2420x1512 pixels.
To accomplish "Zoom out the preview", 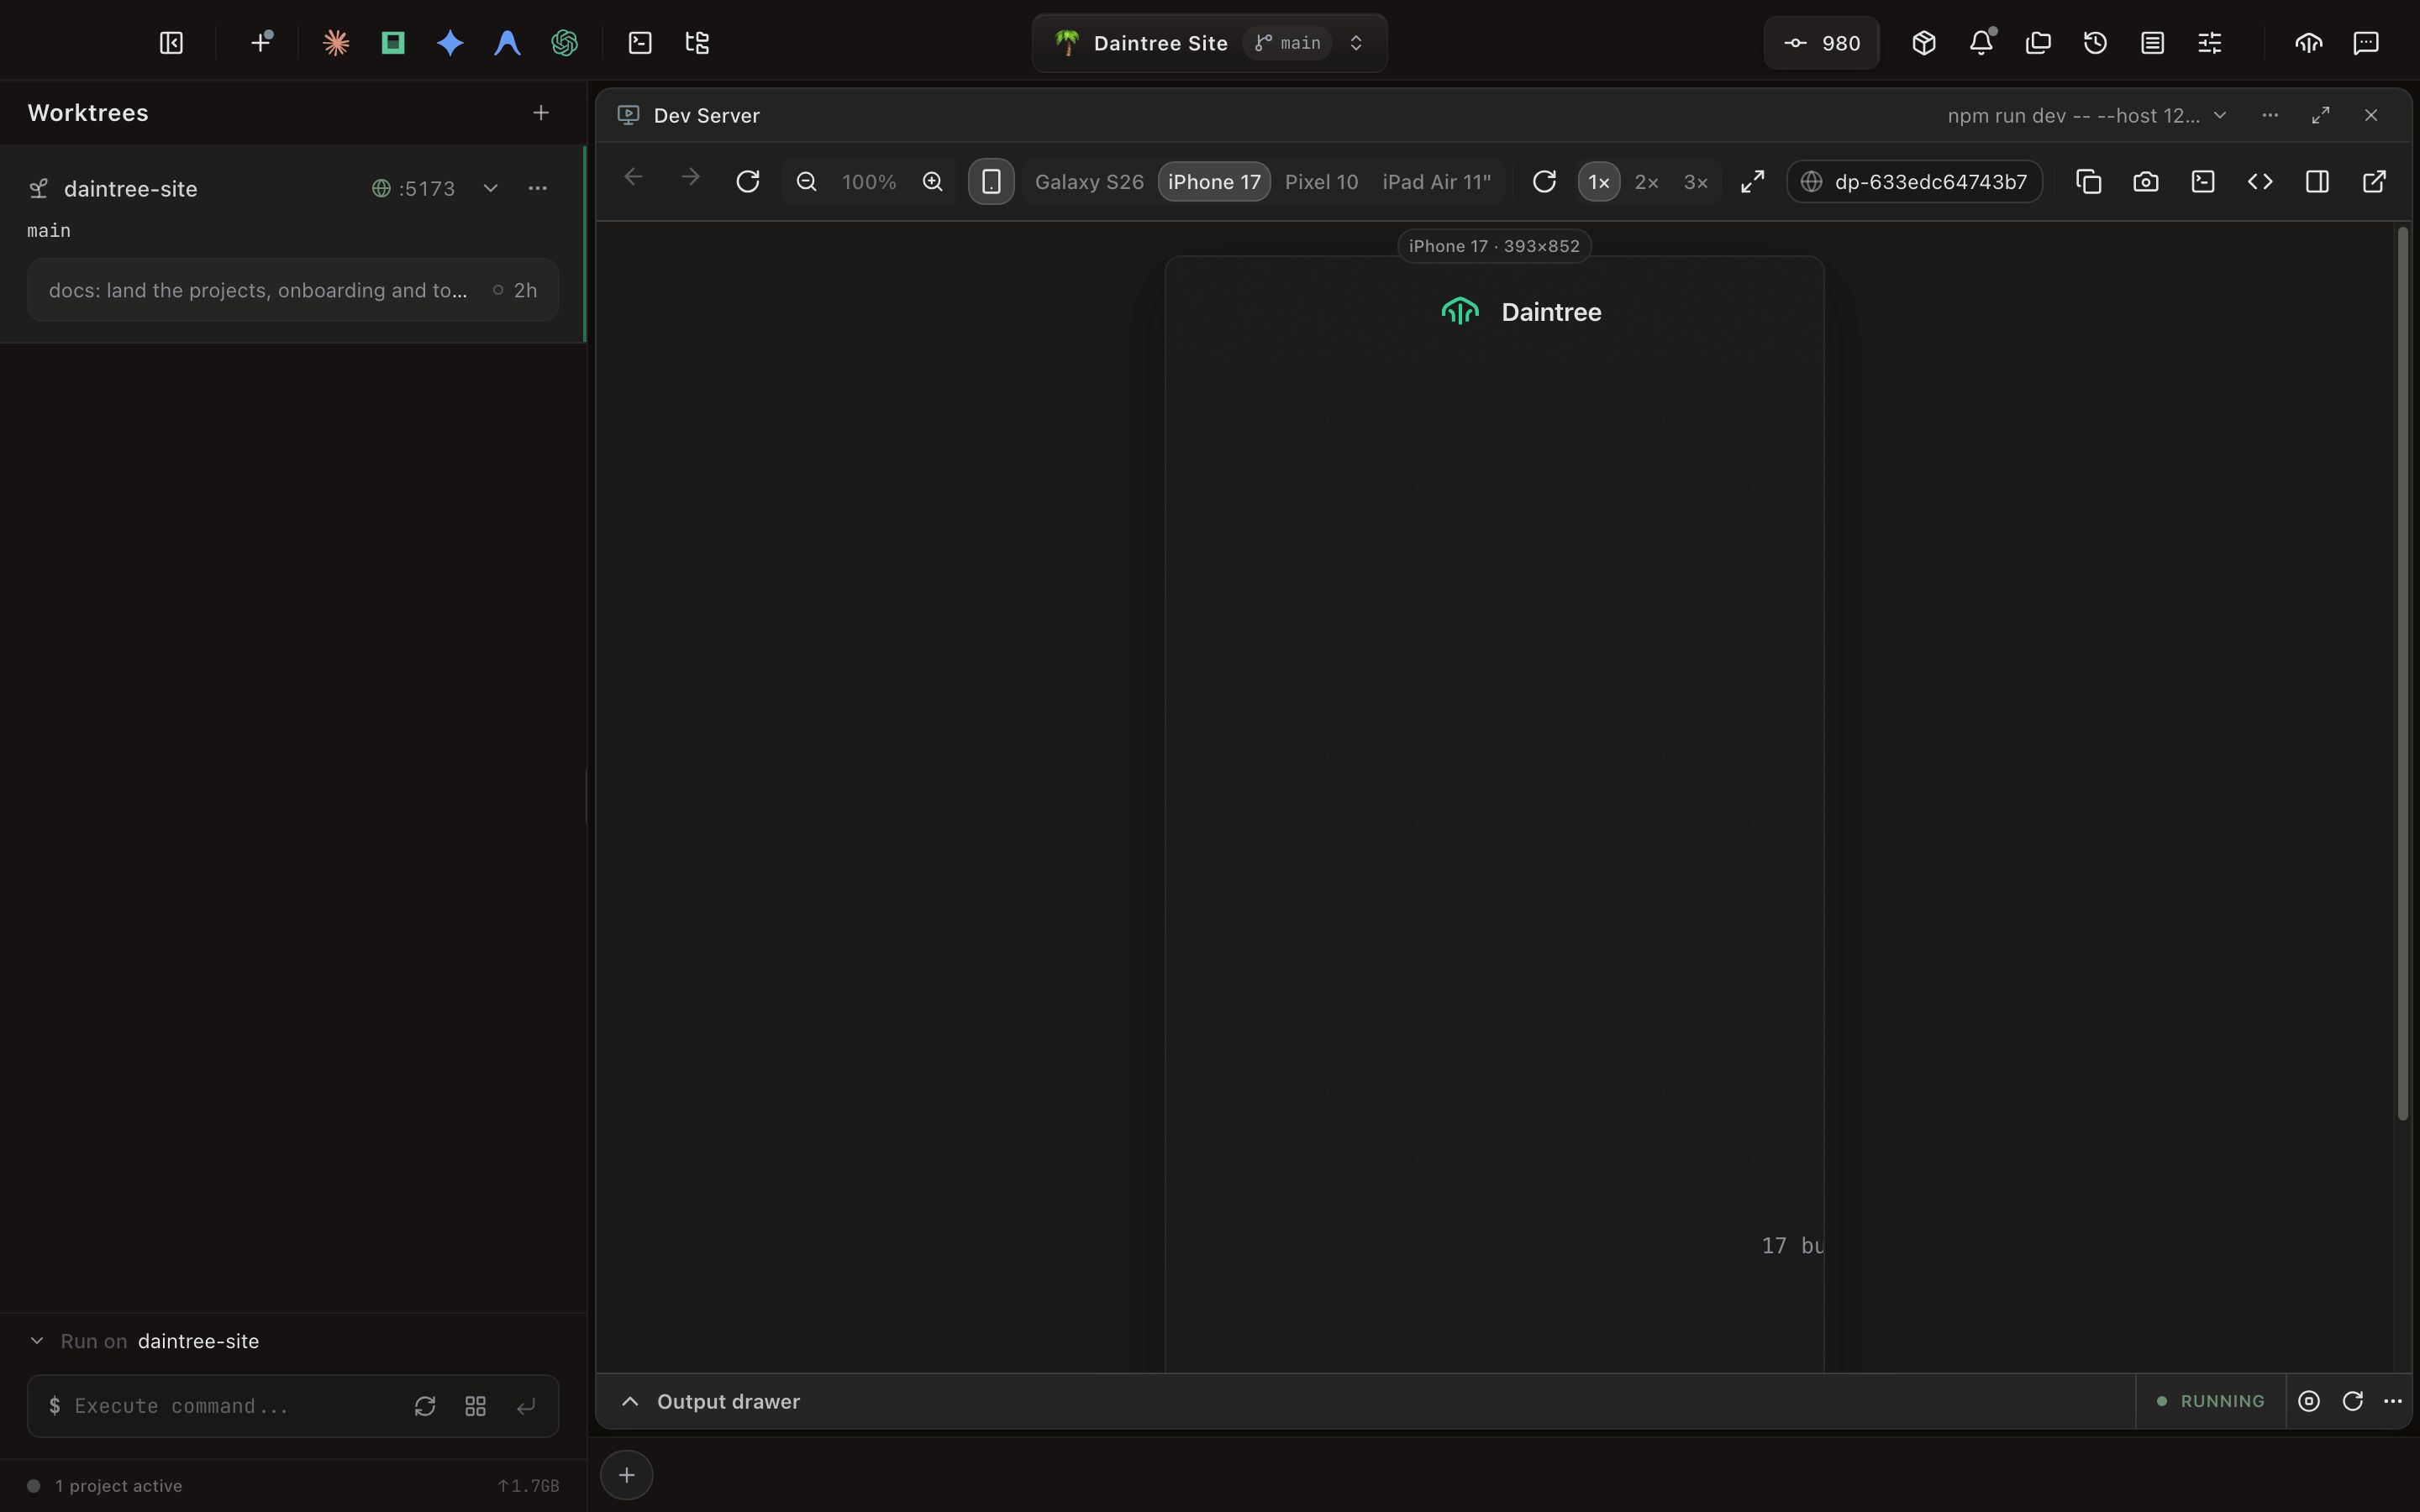I will (x=806, y=182).
